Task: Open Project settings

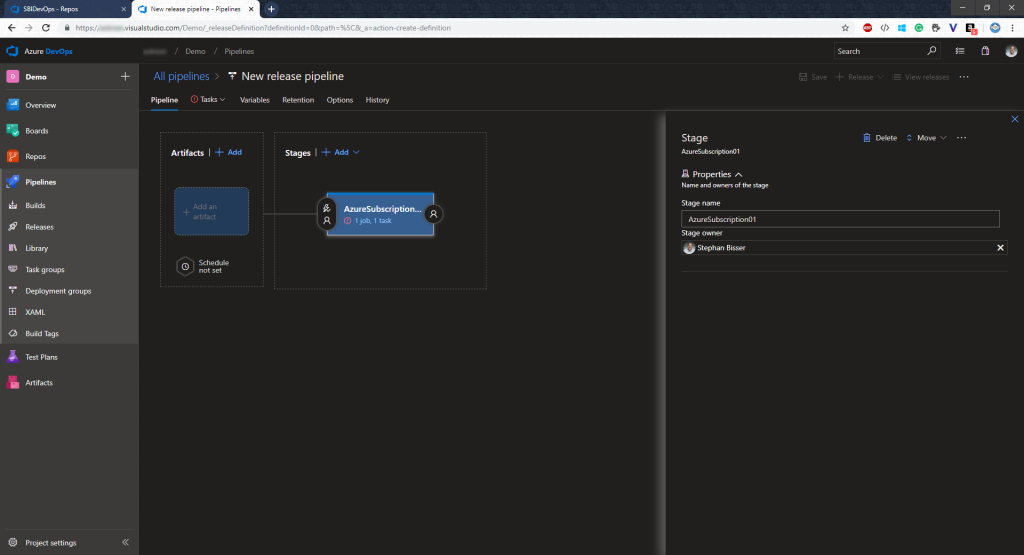Action: [x=50, y=543]
